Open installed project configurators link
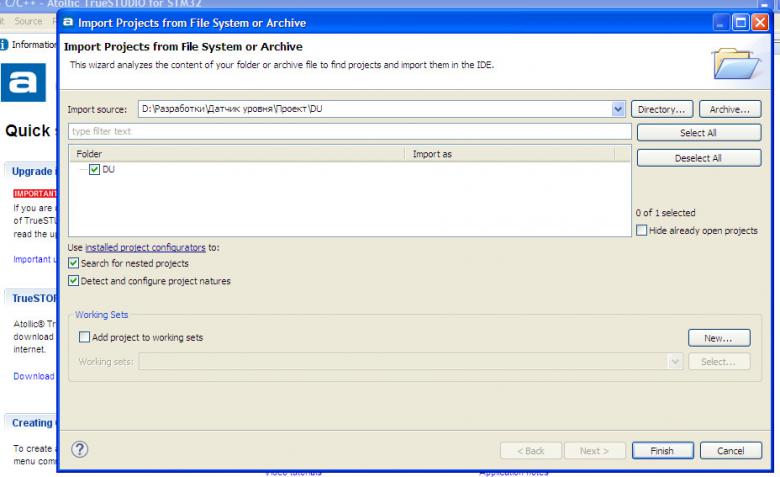The height and width of the screenshot is (477, 780). 145,247
